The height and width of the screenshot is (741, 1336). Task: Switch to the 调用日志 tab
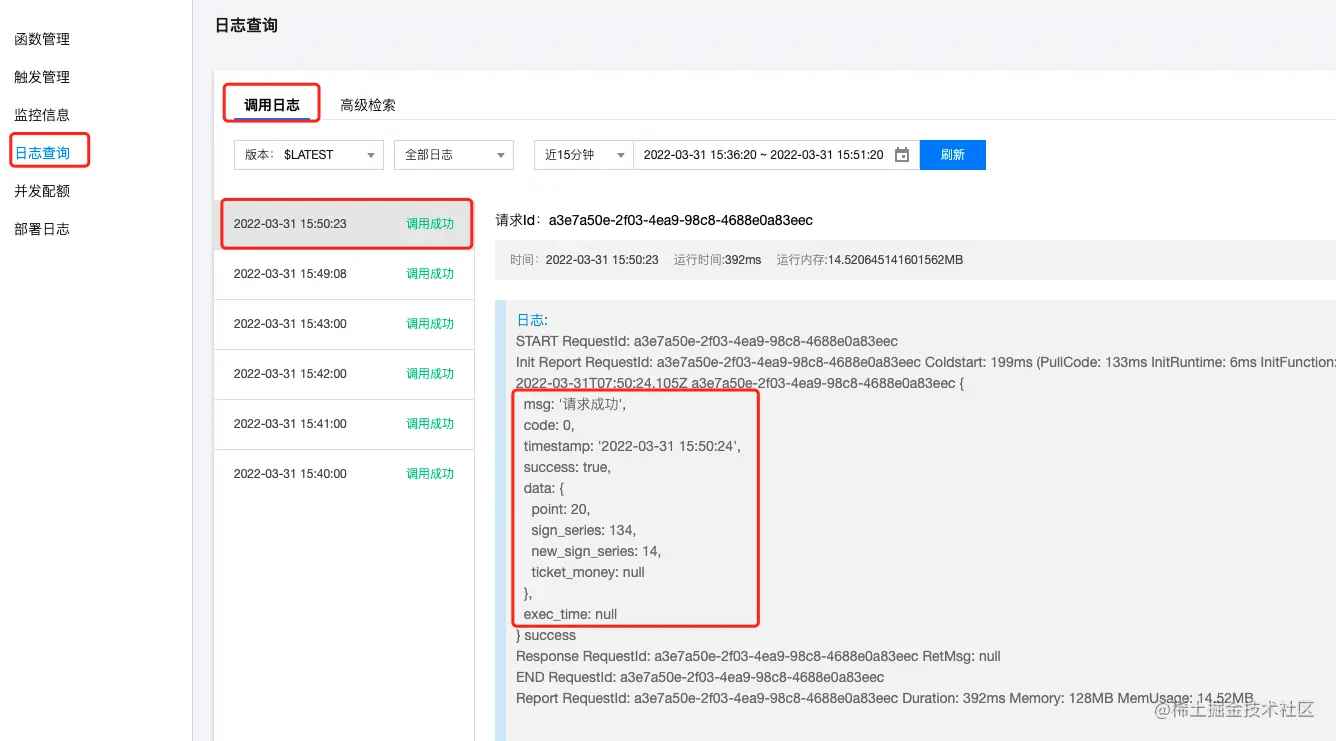coord(272,104)
